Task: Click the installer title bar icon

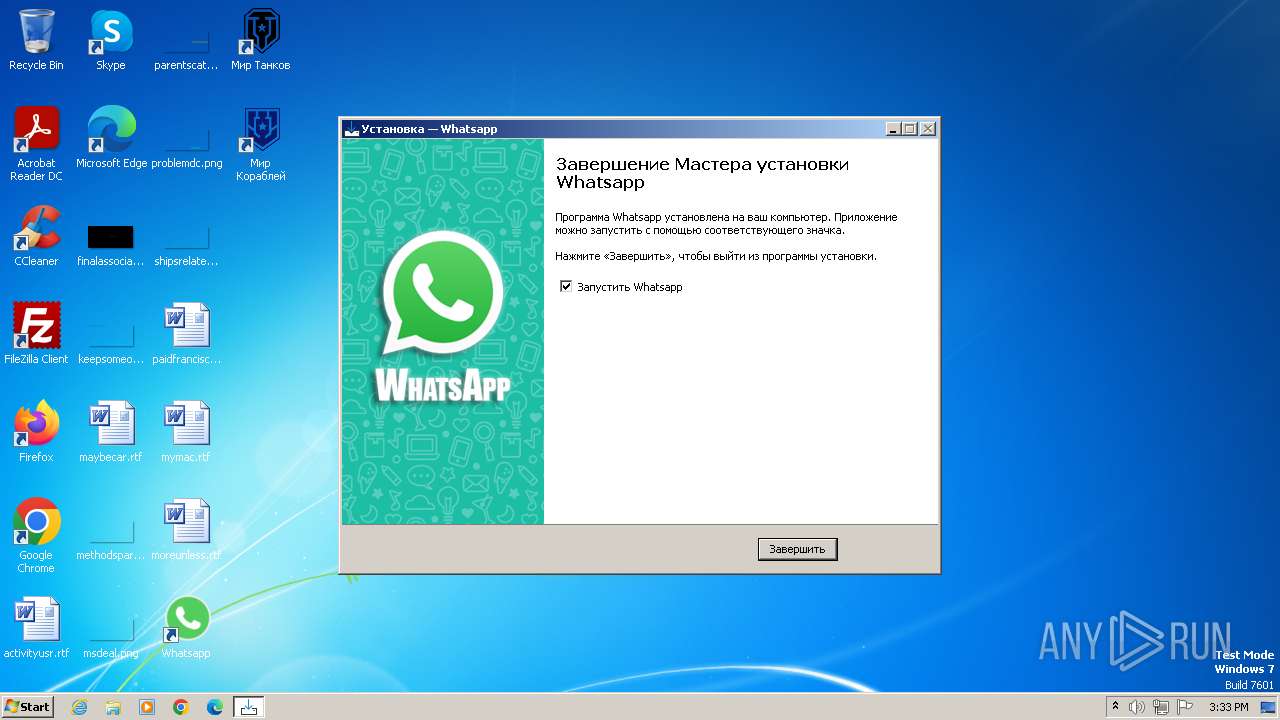Action: [351, 129]
